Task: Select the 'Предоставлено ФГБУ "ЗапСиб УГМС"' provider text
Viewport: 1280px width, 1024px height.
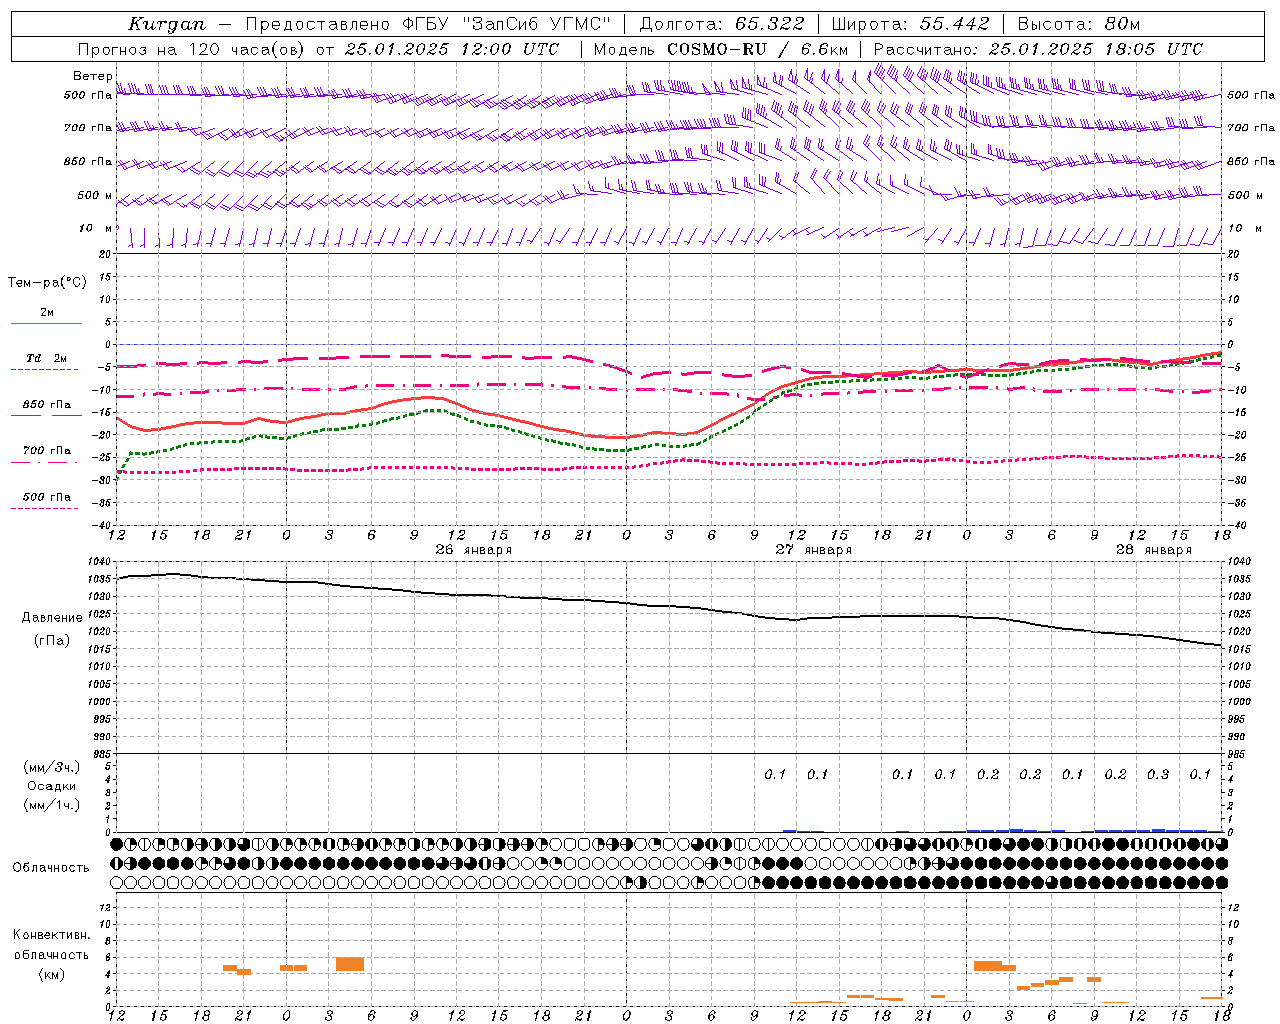Action: point(428,24)
